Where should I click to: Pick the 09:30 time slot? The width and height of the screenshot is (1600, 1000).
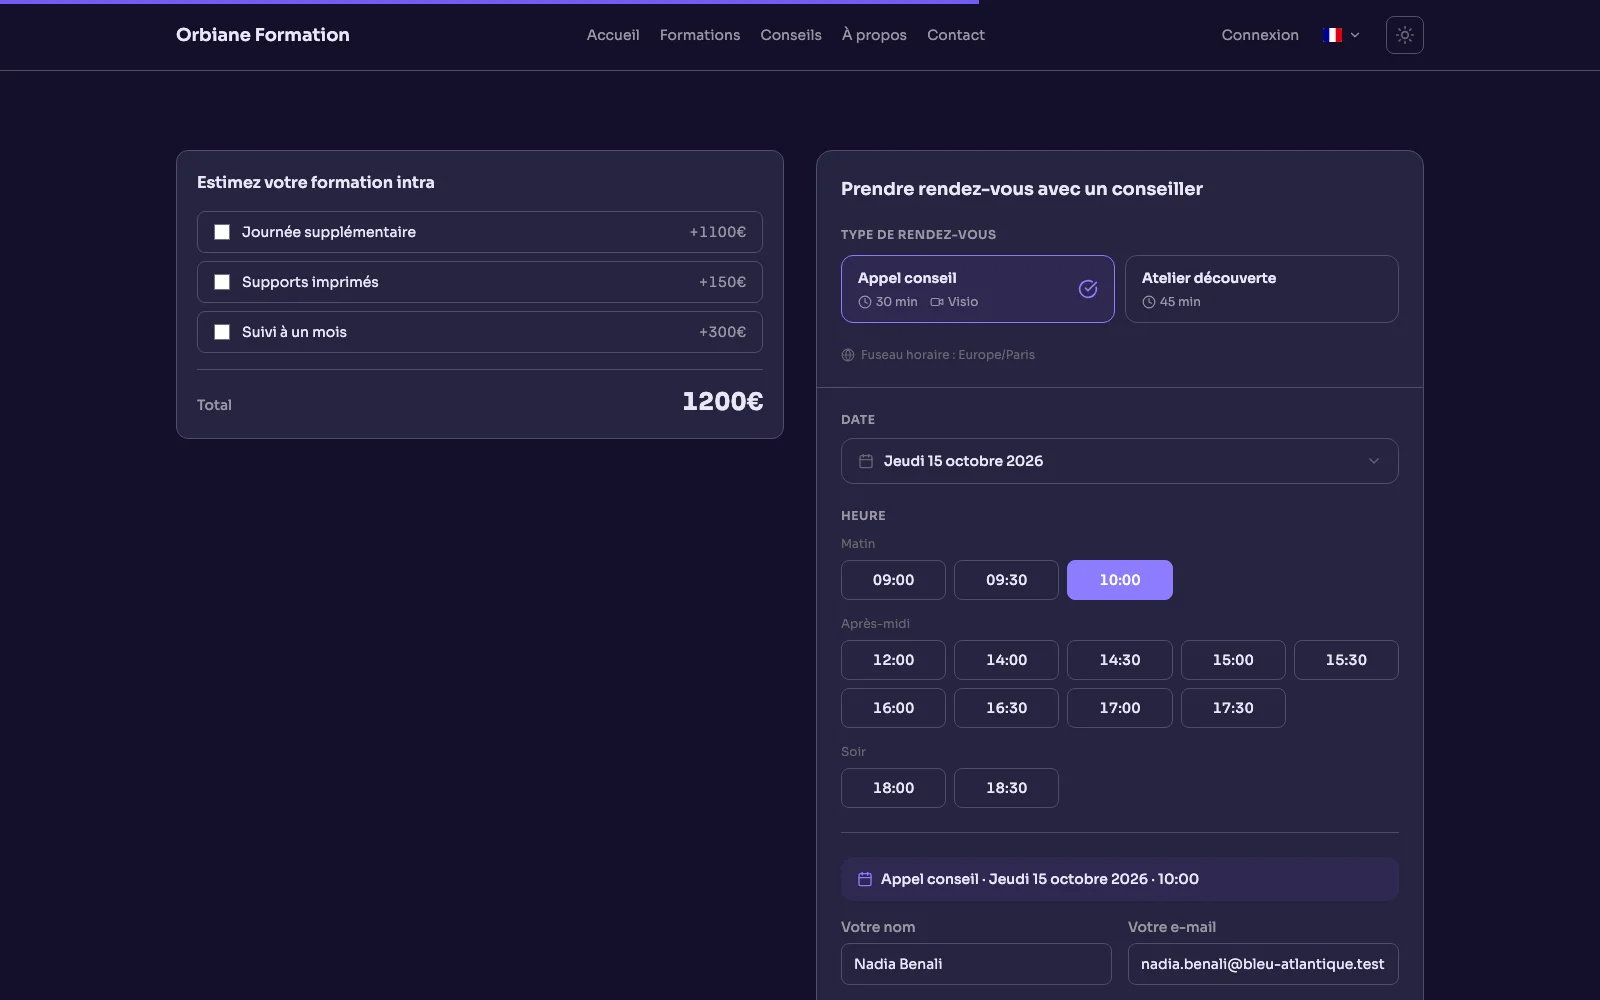(x=1006, y=580)
